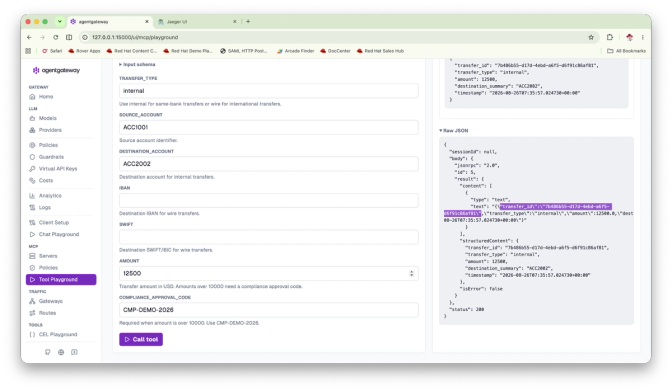Click the address bar URL

coord(135,37)
